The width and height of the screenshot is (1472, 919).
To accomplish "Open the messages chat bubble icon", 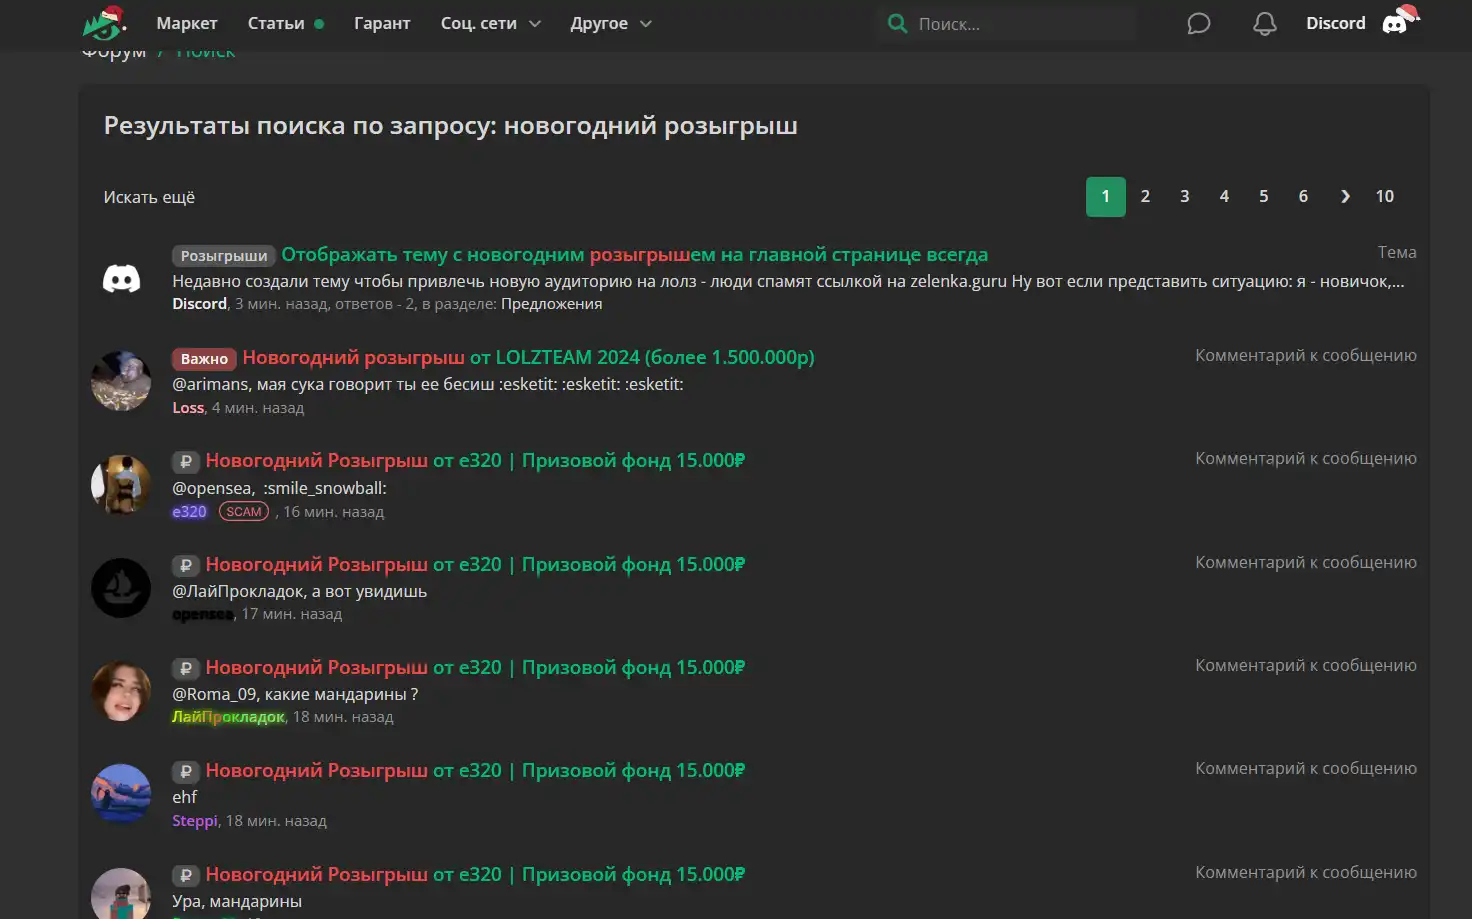I will coord(1198,24).
